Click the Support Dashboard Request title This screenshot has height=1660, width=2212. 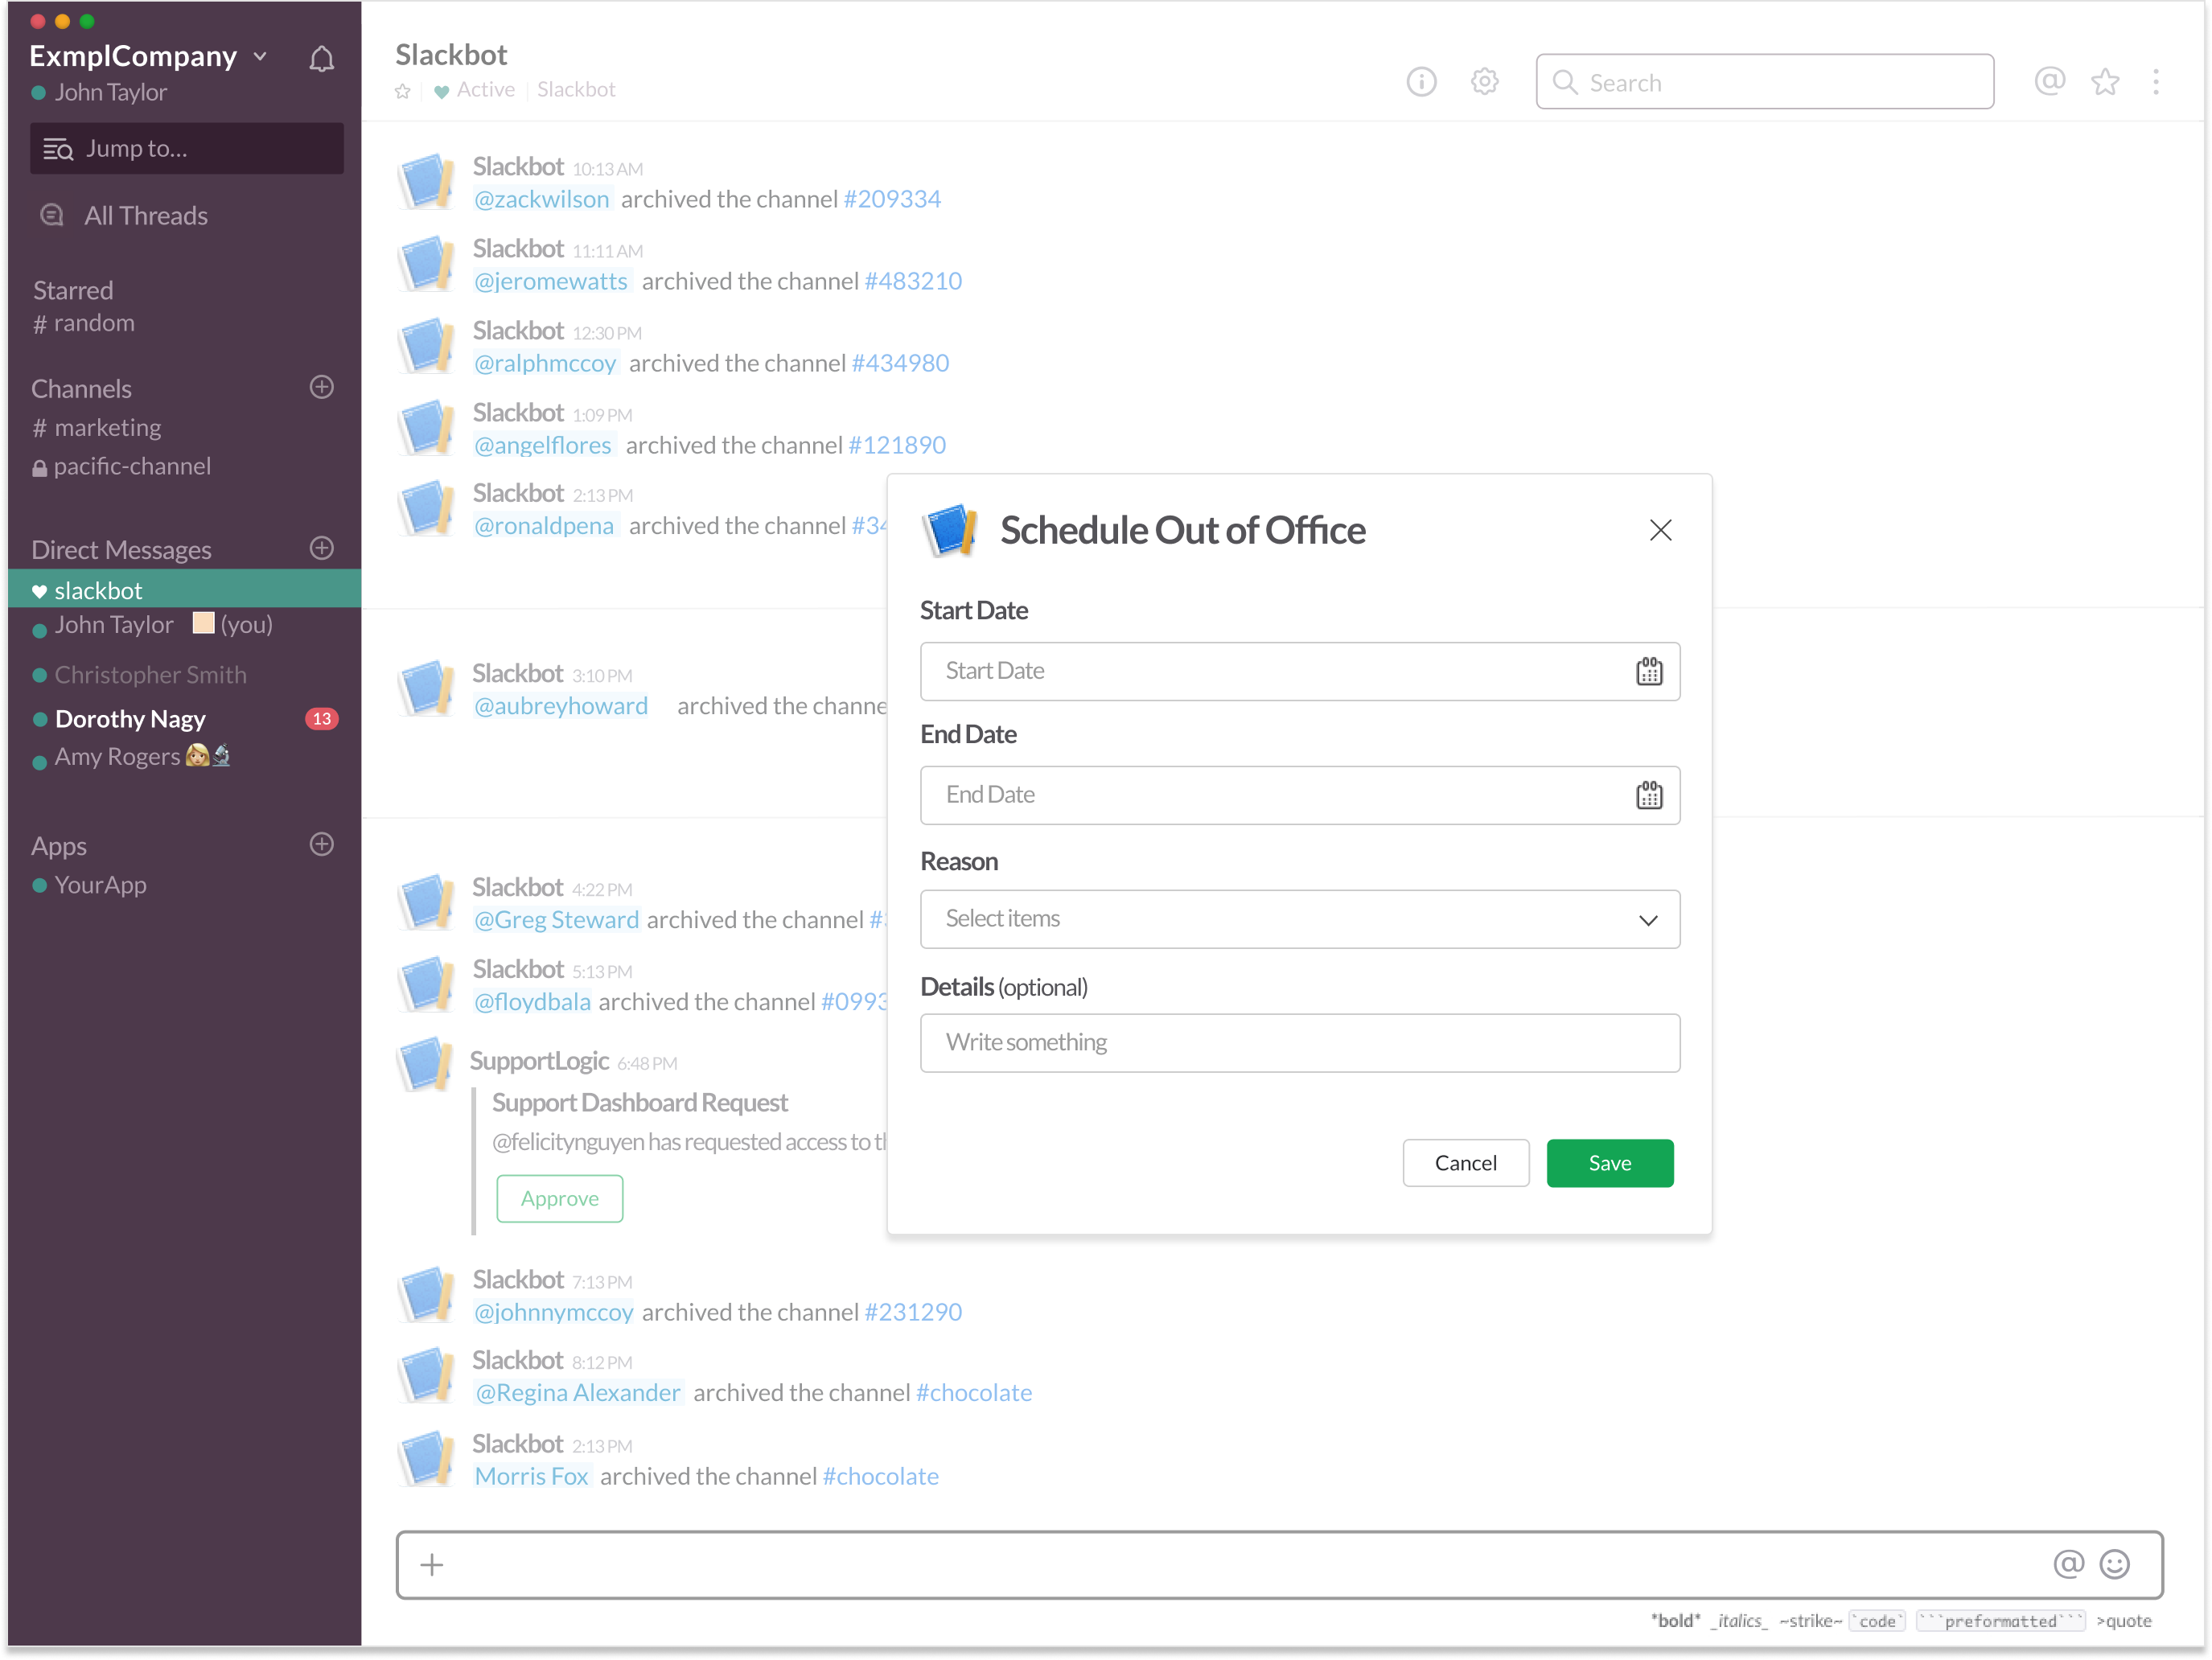[x=640, y=1103]
